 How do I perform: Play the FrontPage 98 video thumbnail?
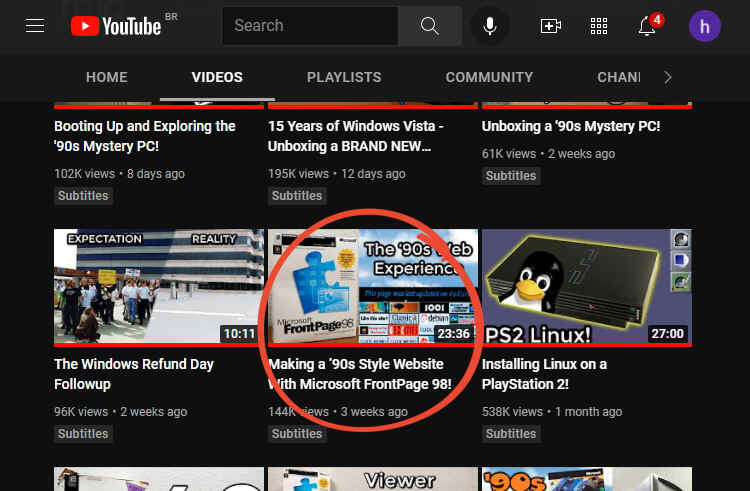[373, 287]
